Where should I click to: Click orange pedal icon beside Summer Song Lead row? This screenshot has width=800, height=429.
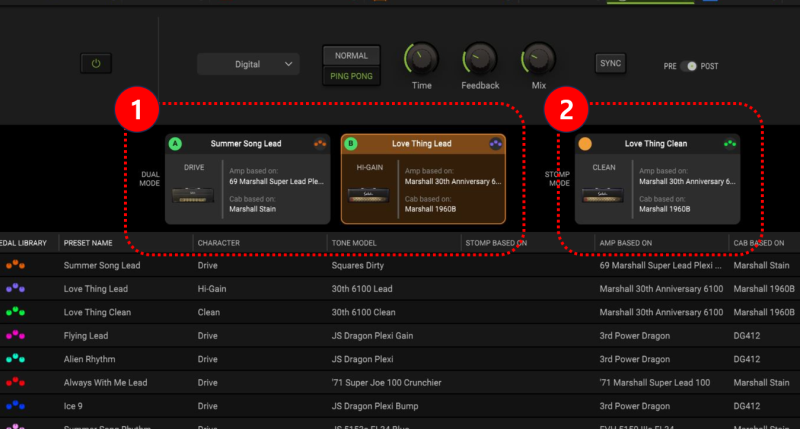[x=16, y=266]
